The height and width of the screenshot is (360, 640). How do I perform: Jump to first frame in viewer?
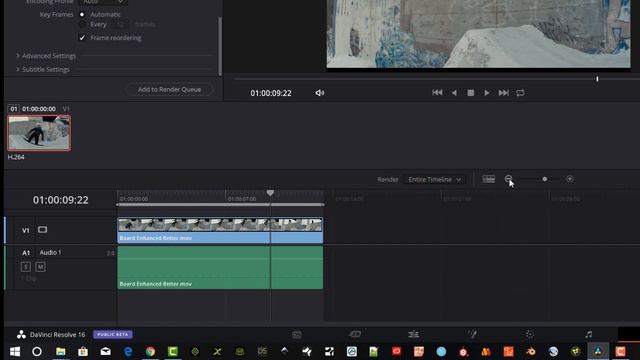437,93
